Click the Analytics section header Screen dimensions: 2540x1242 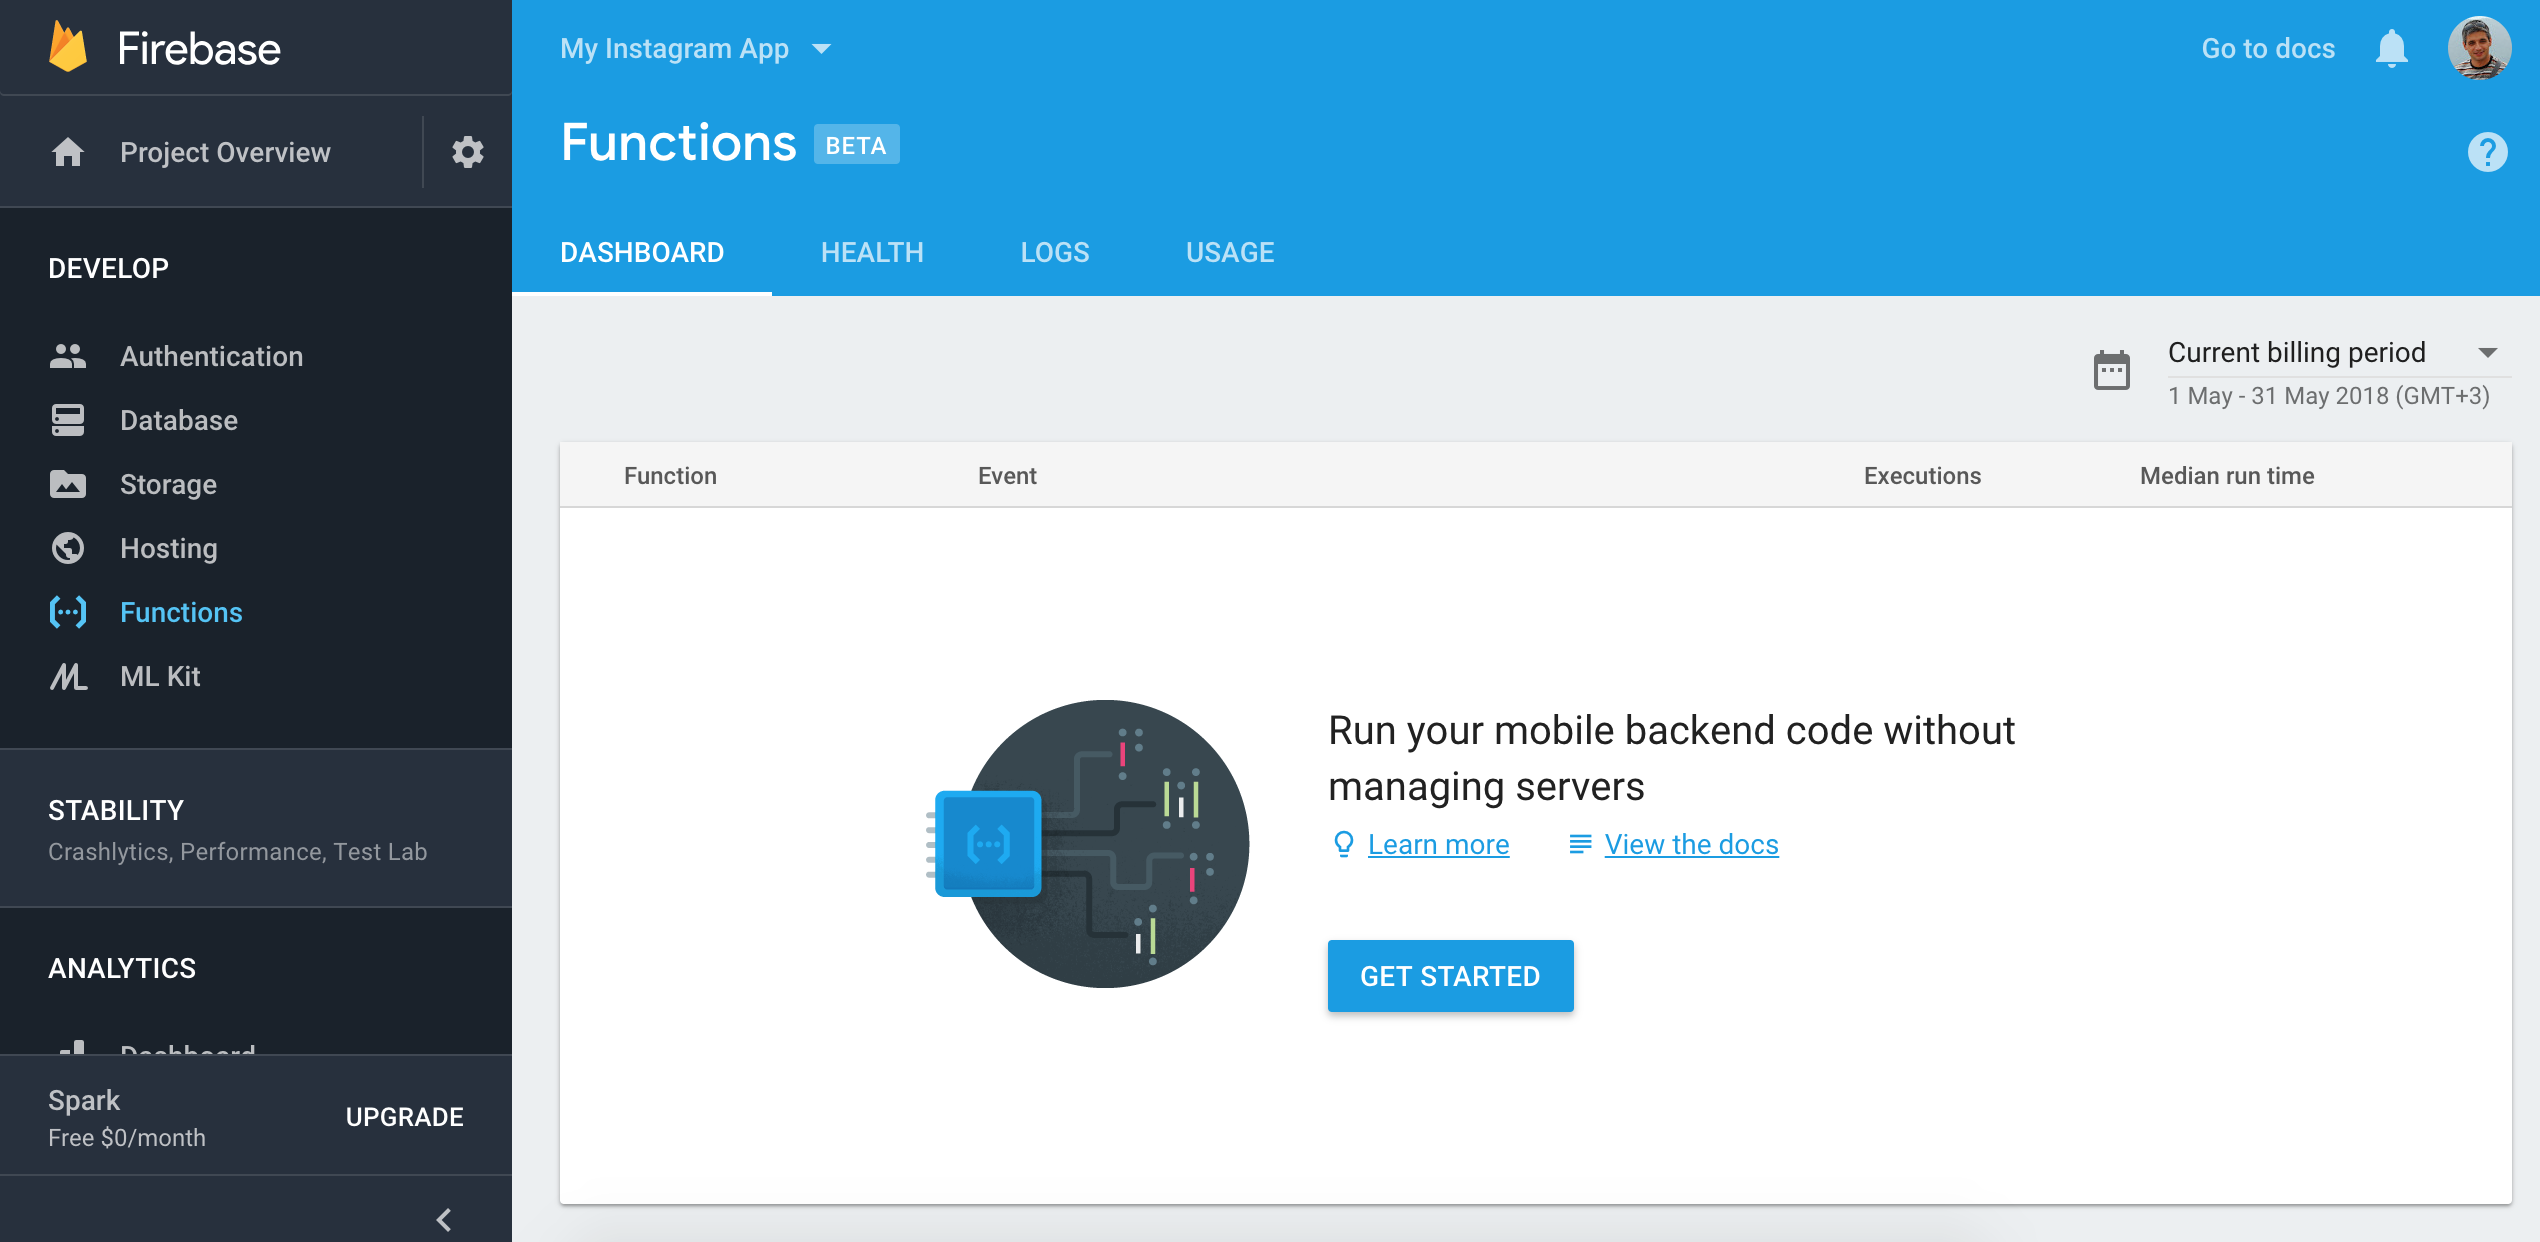pyautogui.click(x=122, y=968)
